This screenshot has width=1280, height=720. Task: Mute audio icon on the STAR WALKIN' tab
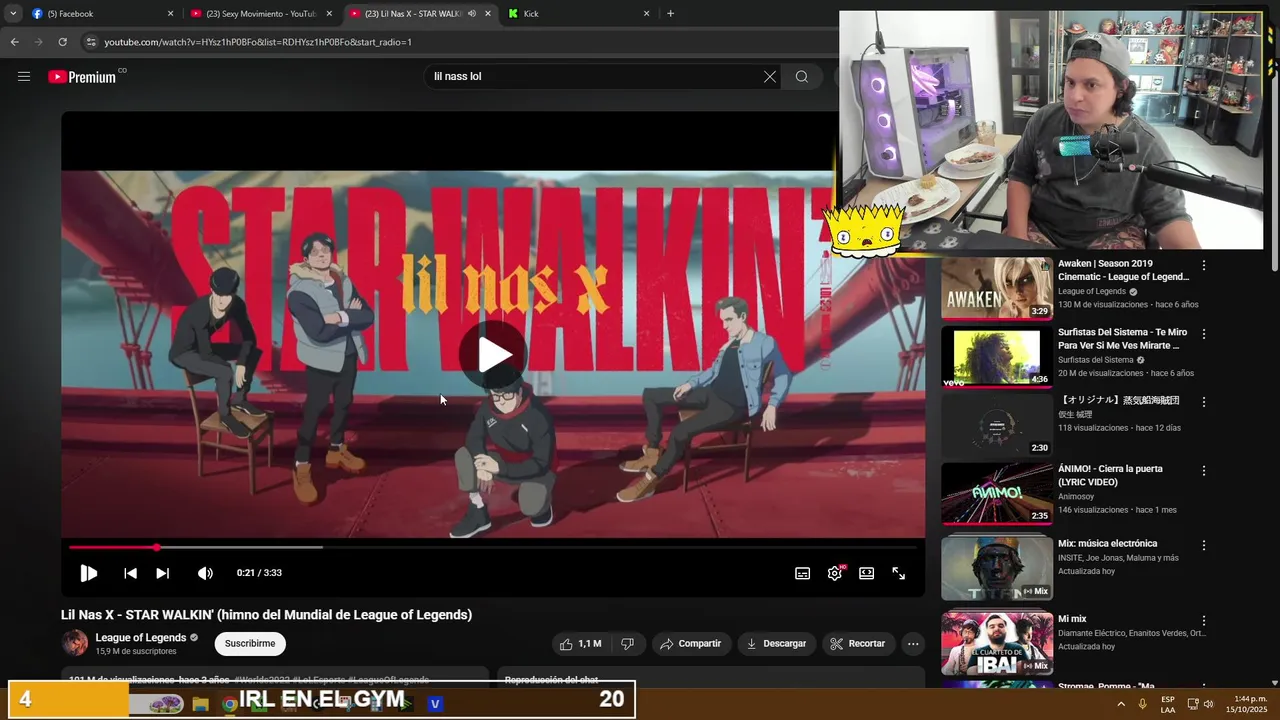pyautogui.click(x=471, y=13)
